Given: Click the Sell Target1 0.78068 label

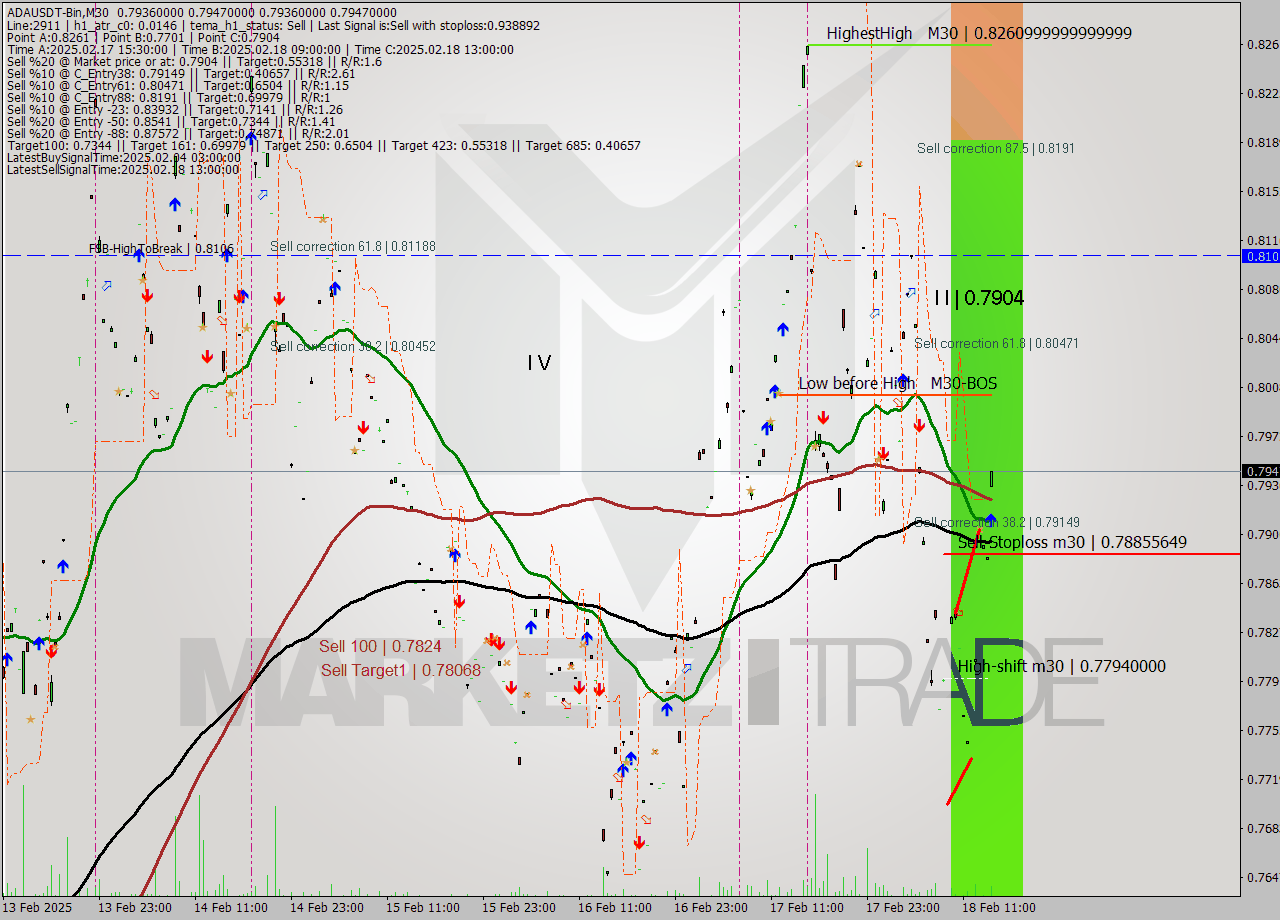Looking at the screenshot, I should pyautogui.click(x=400, y=670).
